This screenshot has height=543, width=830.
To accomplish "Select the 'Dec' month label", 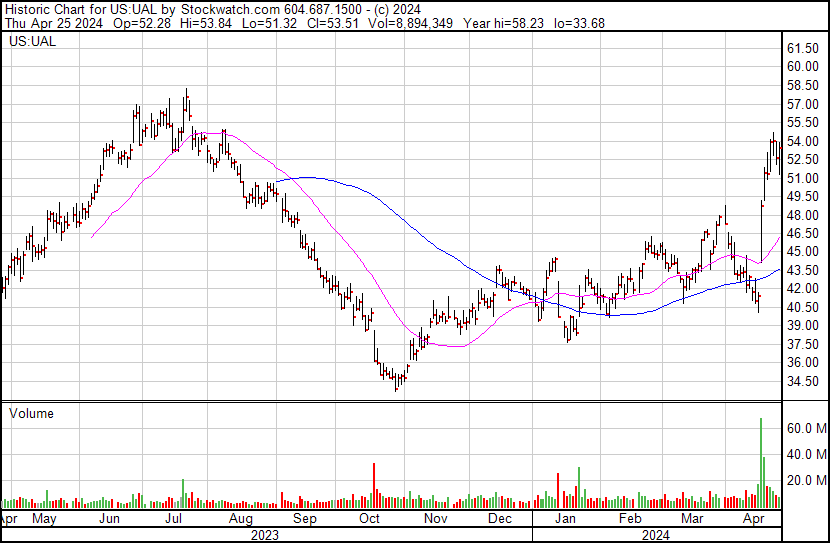I will pyautogui.click(x=500, y=519).
